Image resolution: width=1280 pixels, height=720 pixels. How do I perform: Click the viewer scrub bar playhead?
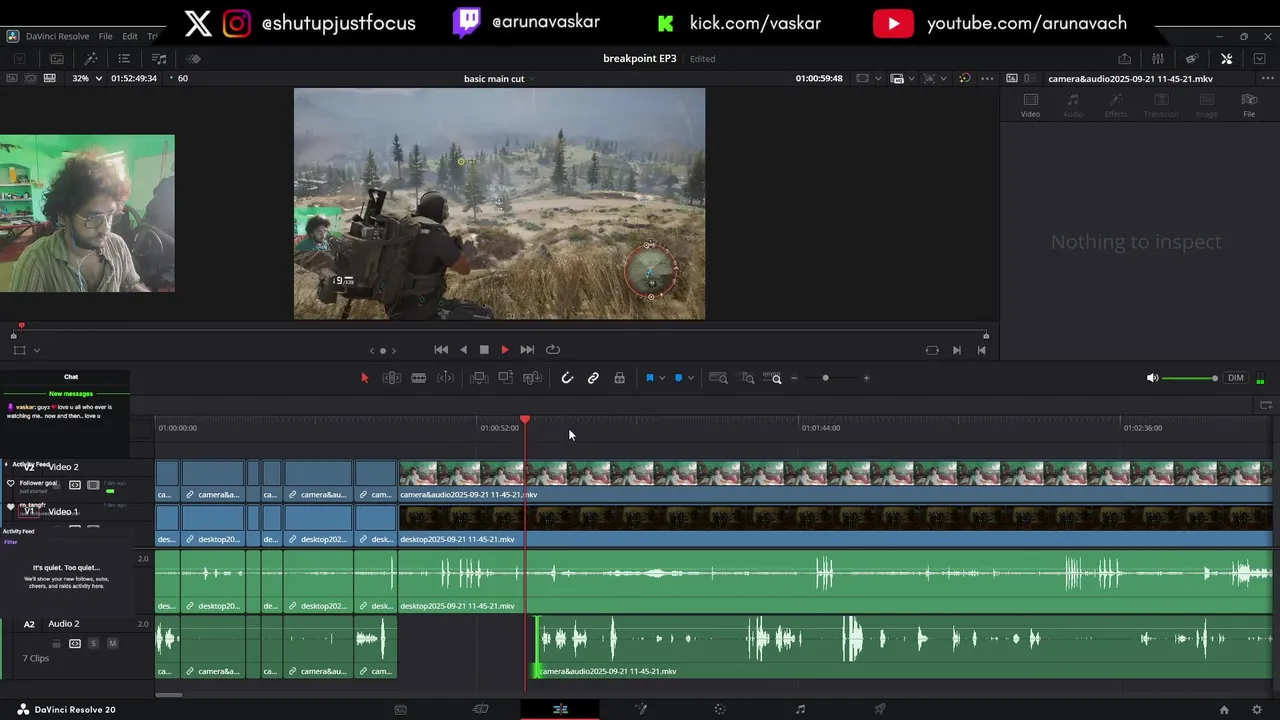[x=21, y=327]
